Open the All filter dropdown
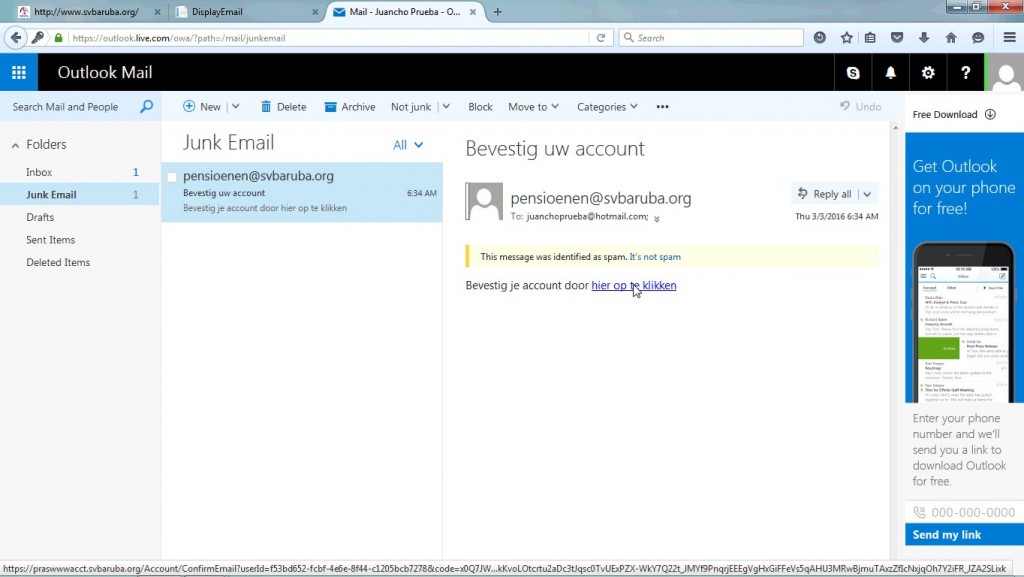1024x577 pixels. pos(408,145)
